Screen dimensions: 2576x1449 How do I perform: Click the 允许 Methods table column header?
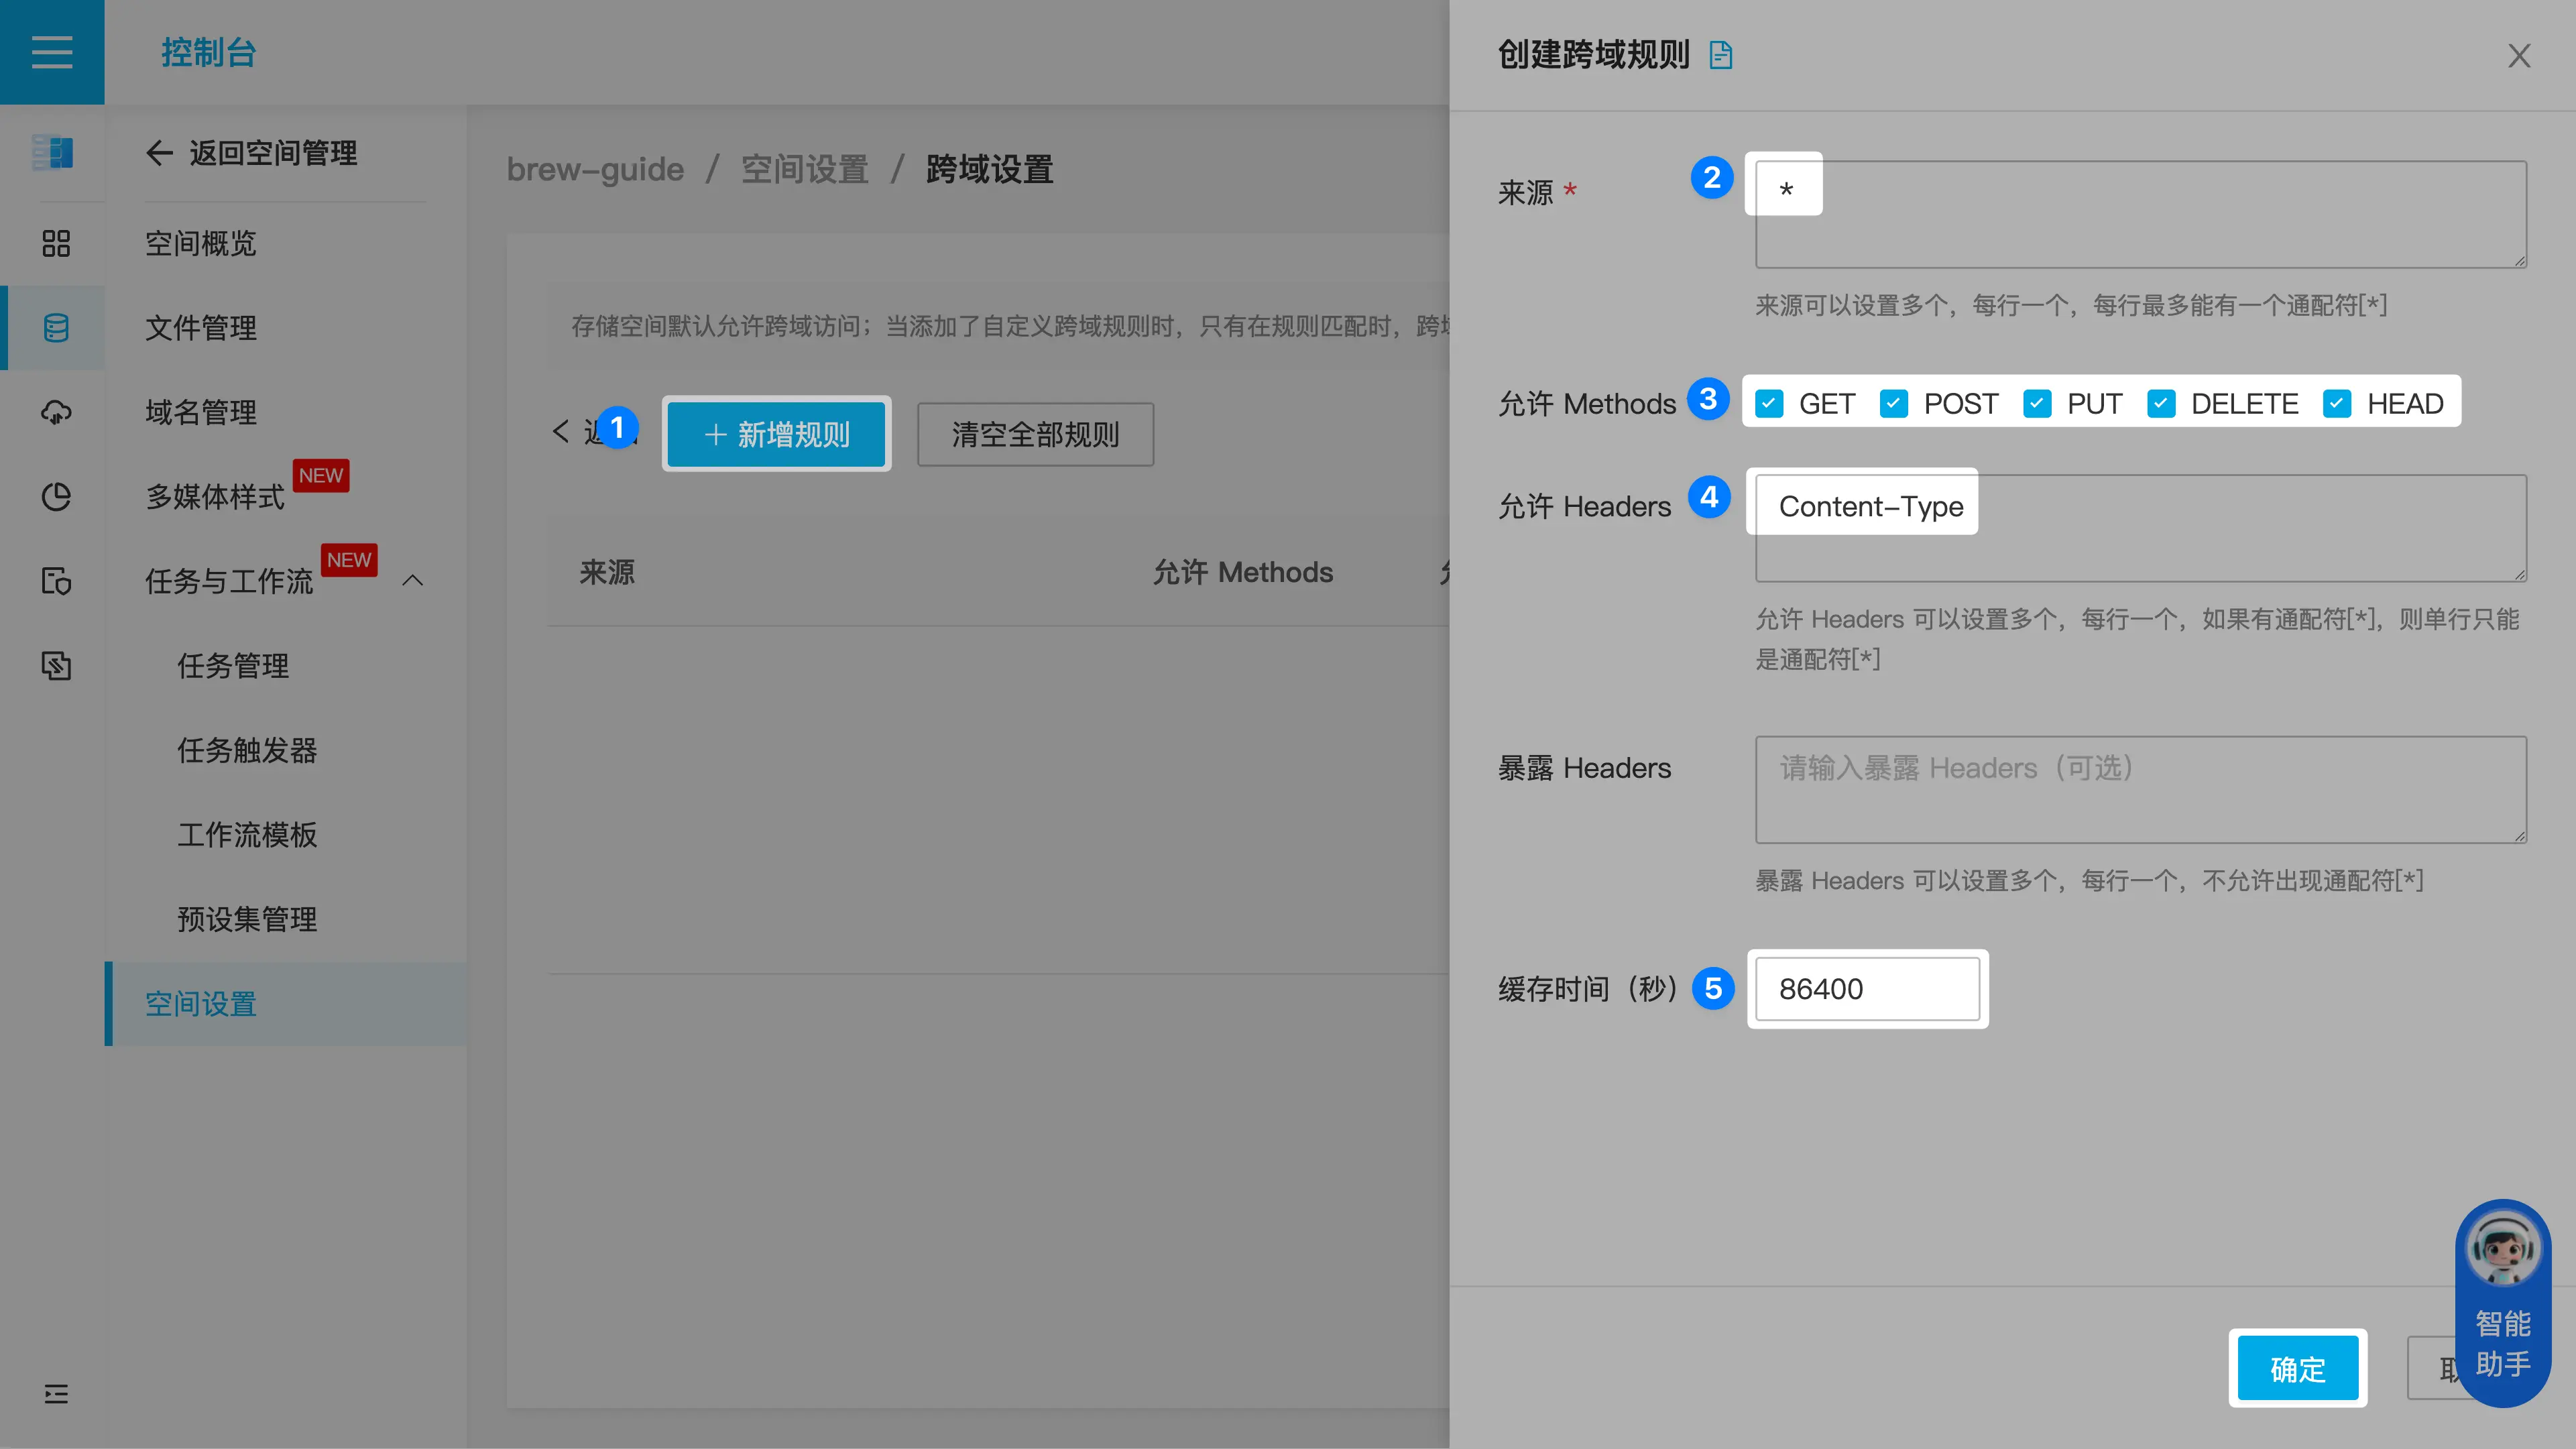[1243, 572]
